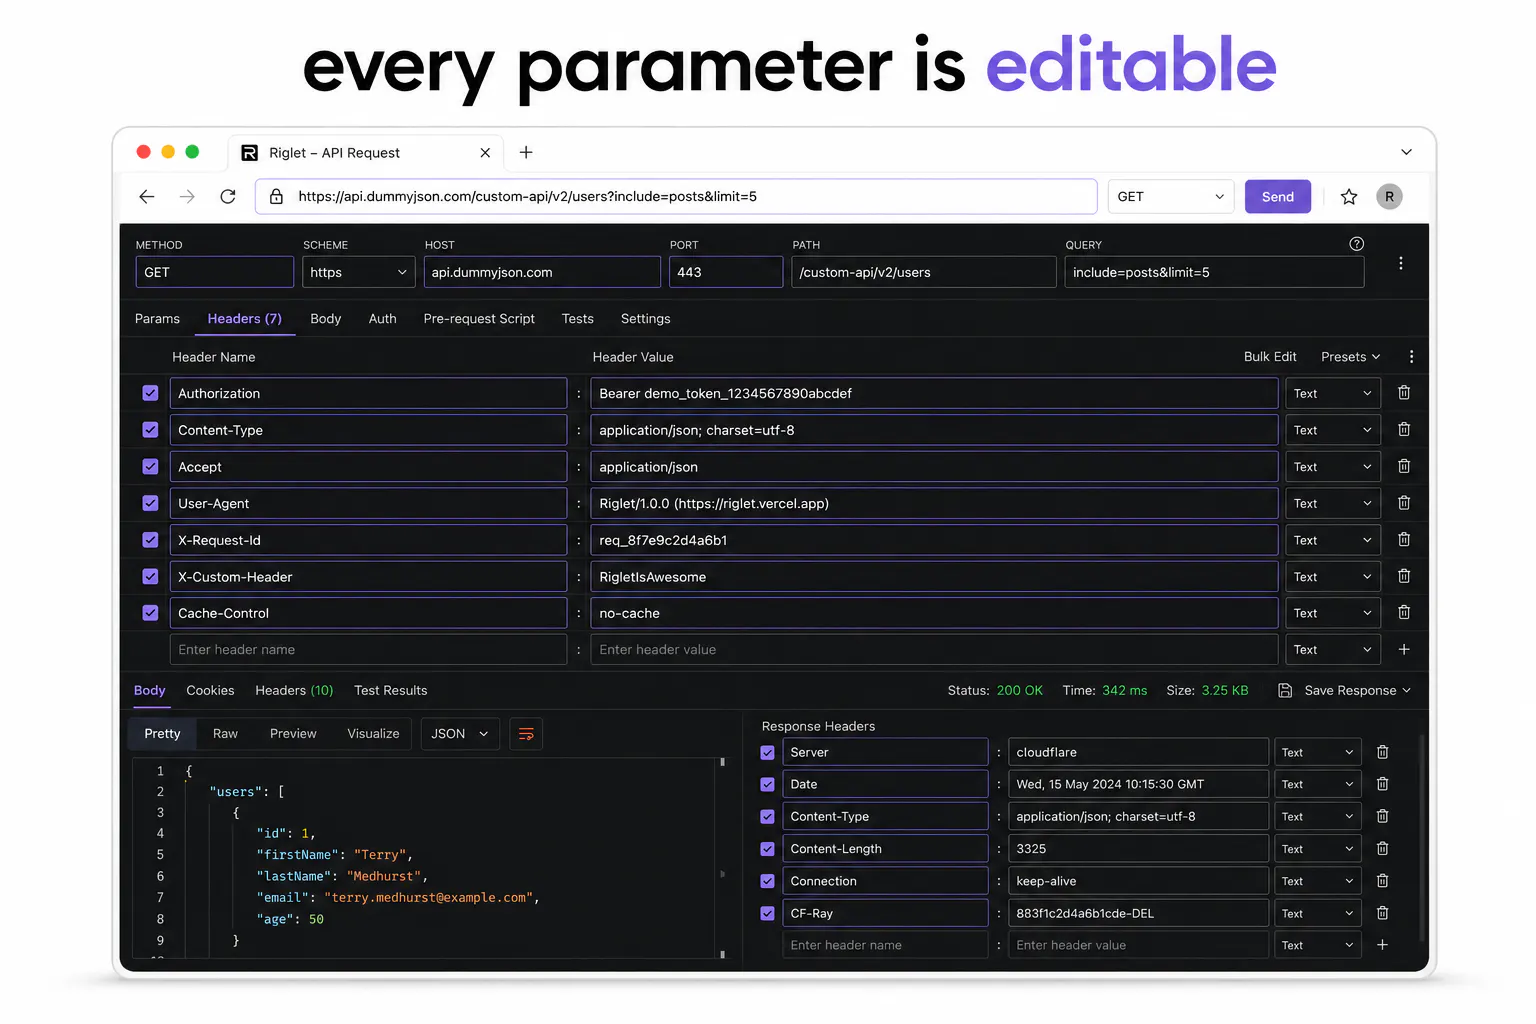Screen dimensions: 1536x1024
Task: Switch to the Auth tab
Action: 382,319
